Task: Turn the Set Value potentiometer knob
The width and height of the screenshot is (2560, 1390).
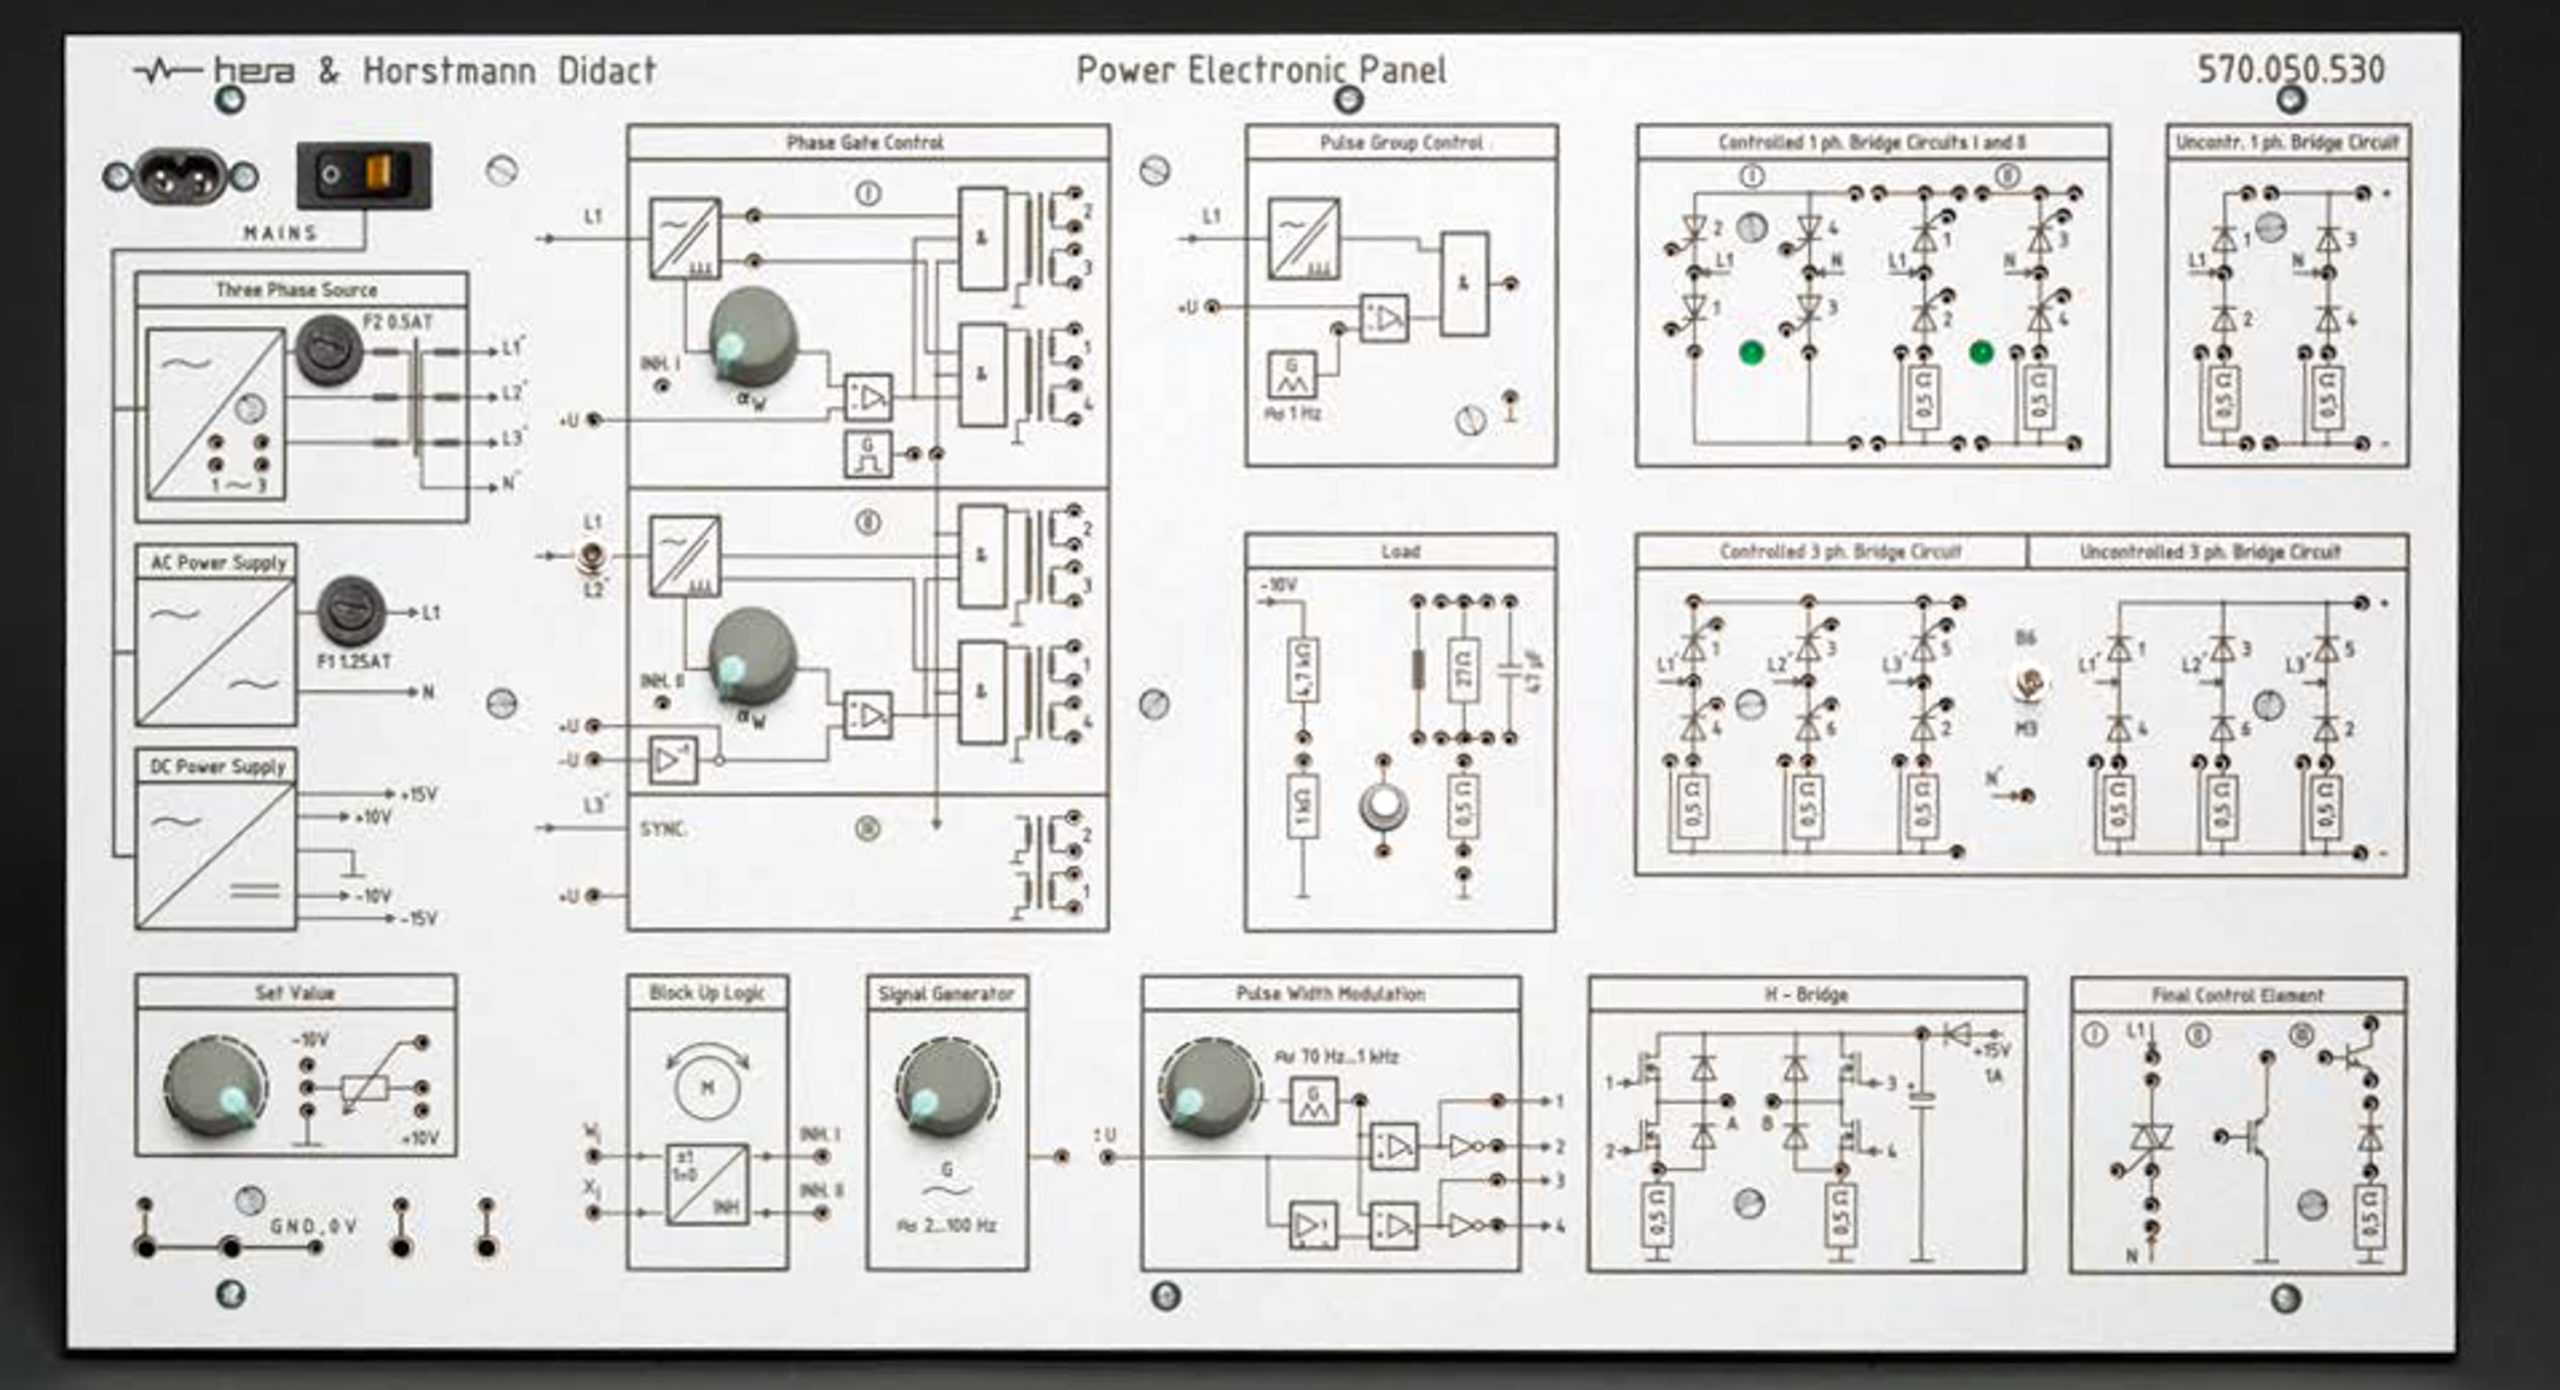Action: [x=214, y=1088]
